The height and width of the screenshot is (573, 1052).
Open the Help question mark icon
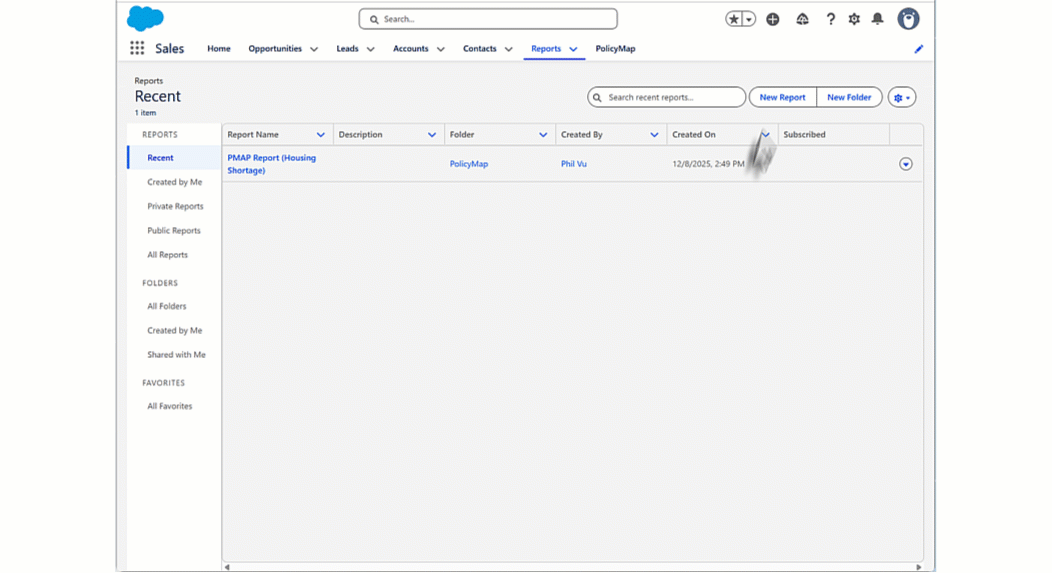pyautogui.click(x=831, y=19)
